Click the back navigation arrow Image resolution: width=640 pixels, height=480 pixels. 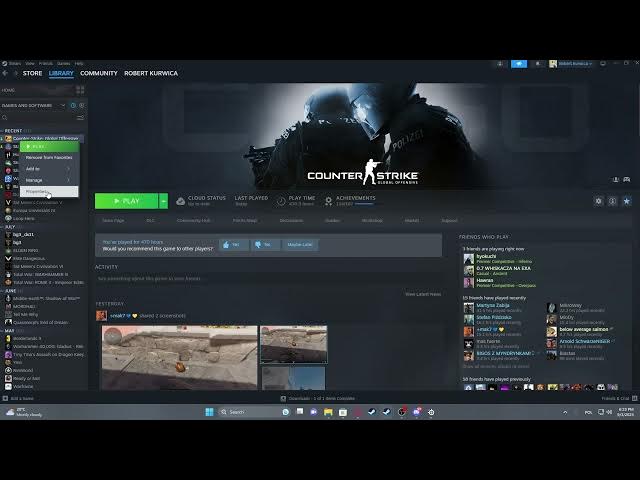tap(5, 73)
